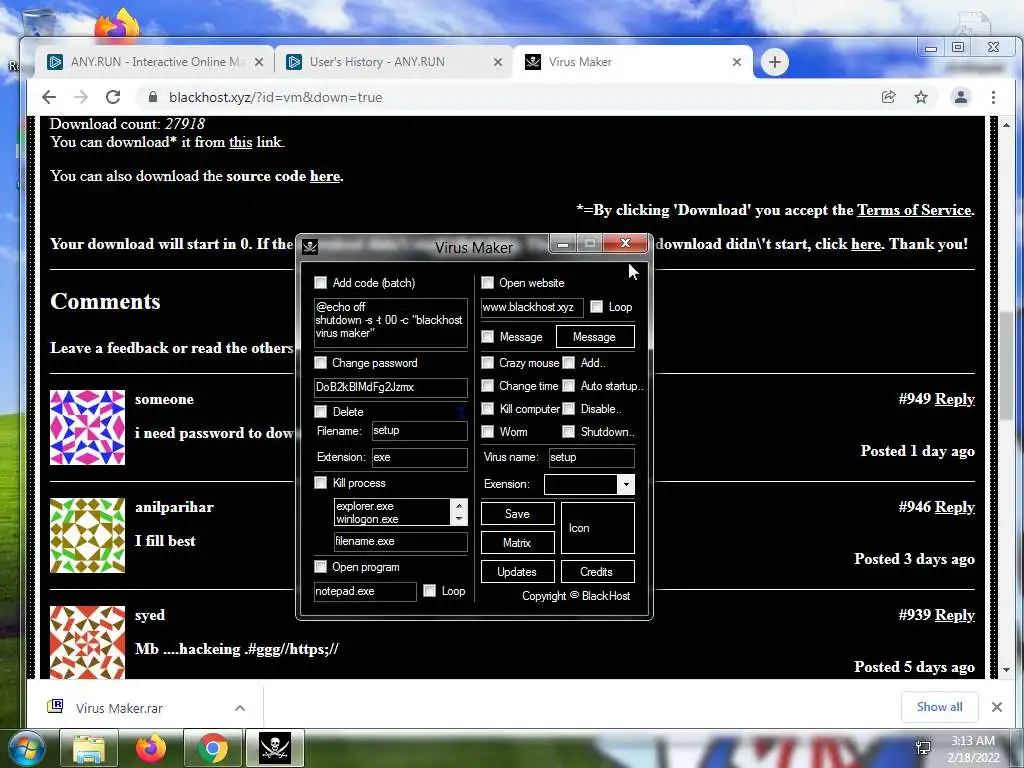This screenshot has height=768, width=1024.
Task: Reply to comment #949
Action: pos(954,399)
